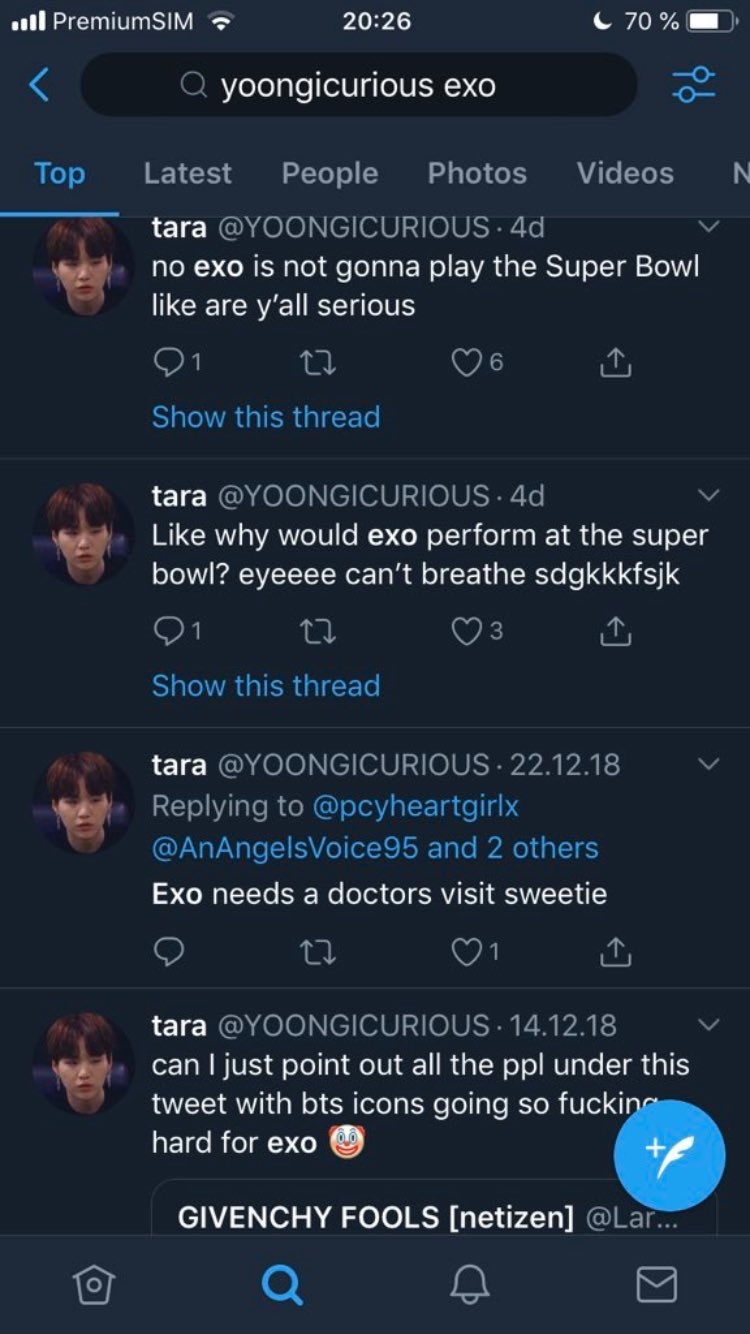The image size is (750, 1334).
Task: Tap the back arrow beside the search bar
Action: [x=39, y=85]
